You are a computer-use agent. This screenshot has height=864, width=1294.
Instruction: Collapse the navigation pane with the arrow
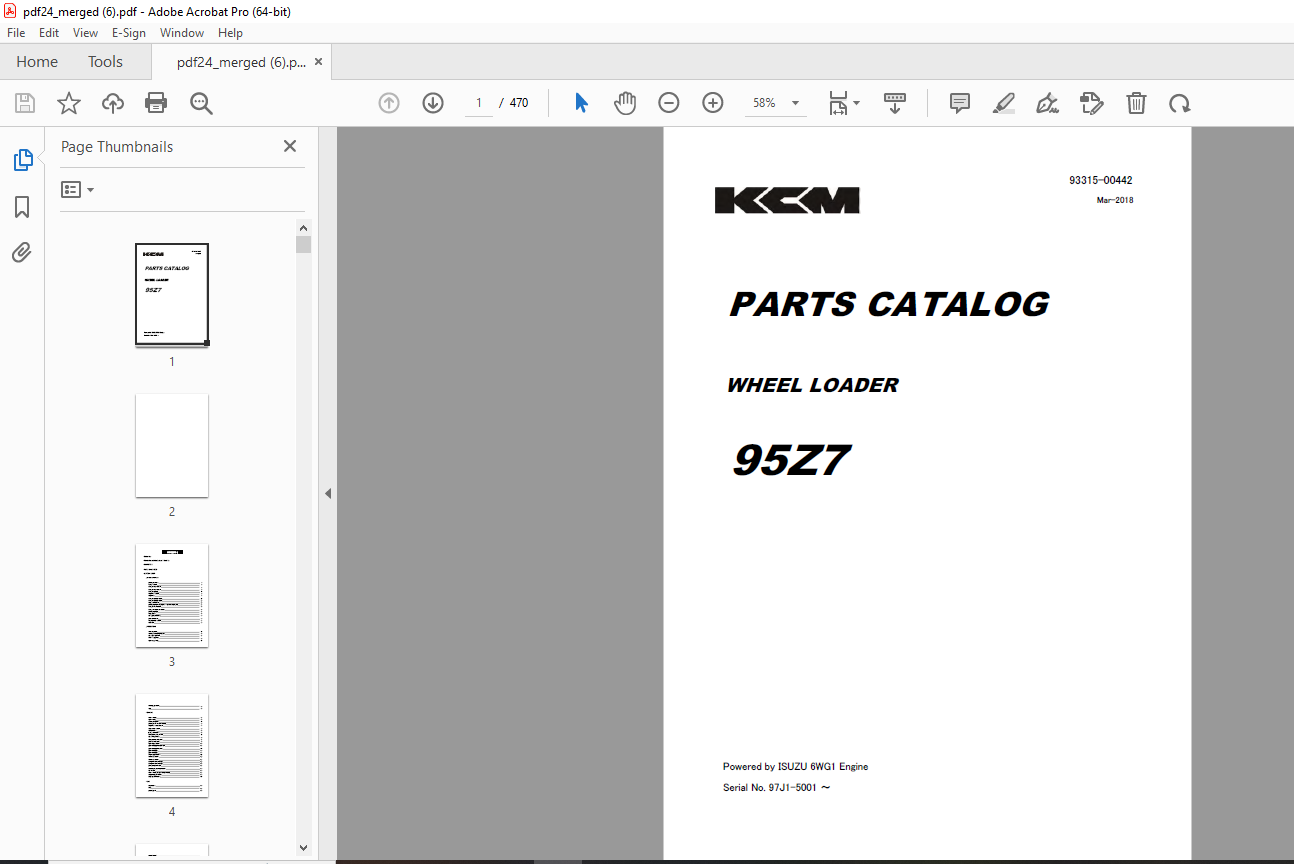[327, 493]
